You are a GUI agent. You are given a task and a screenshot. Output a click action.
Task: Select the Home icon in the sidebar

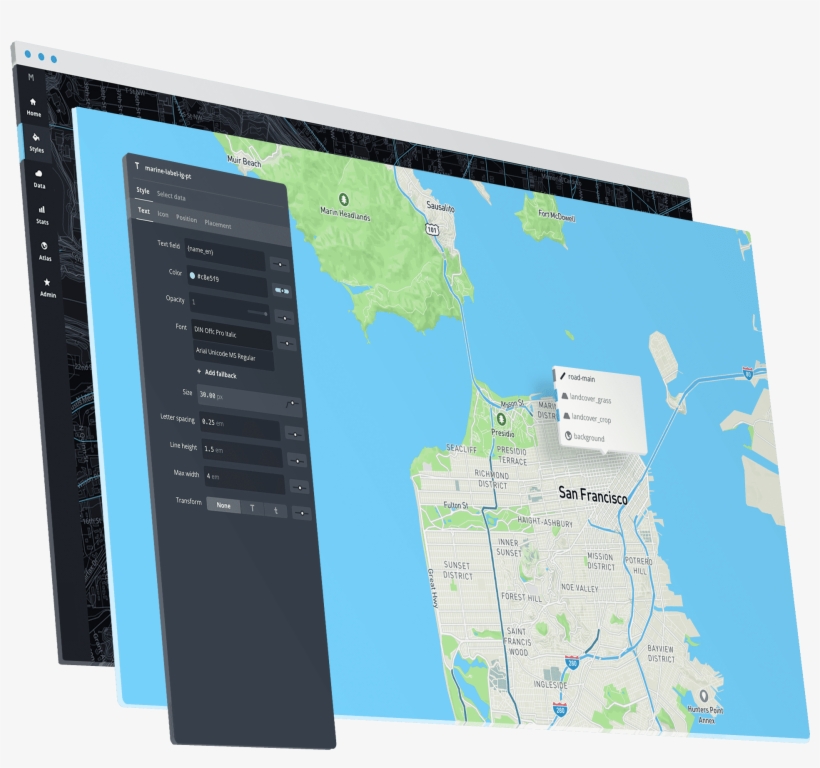click(33, 103)
